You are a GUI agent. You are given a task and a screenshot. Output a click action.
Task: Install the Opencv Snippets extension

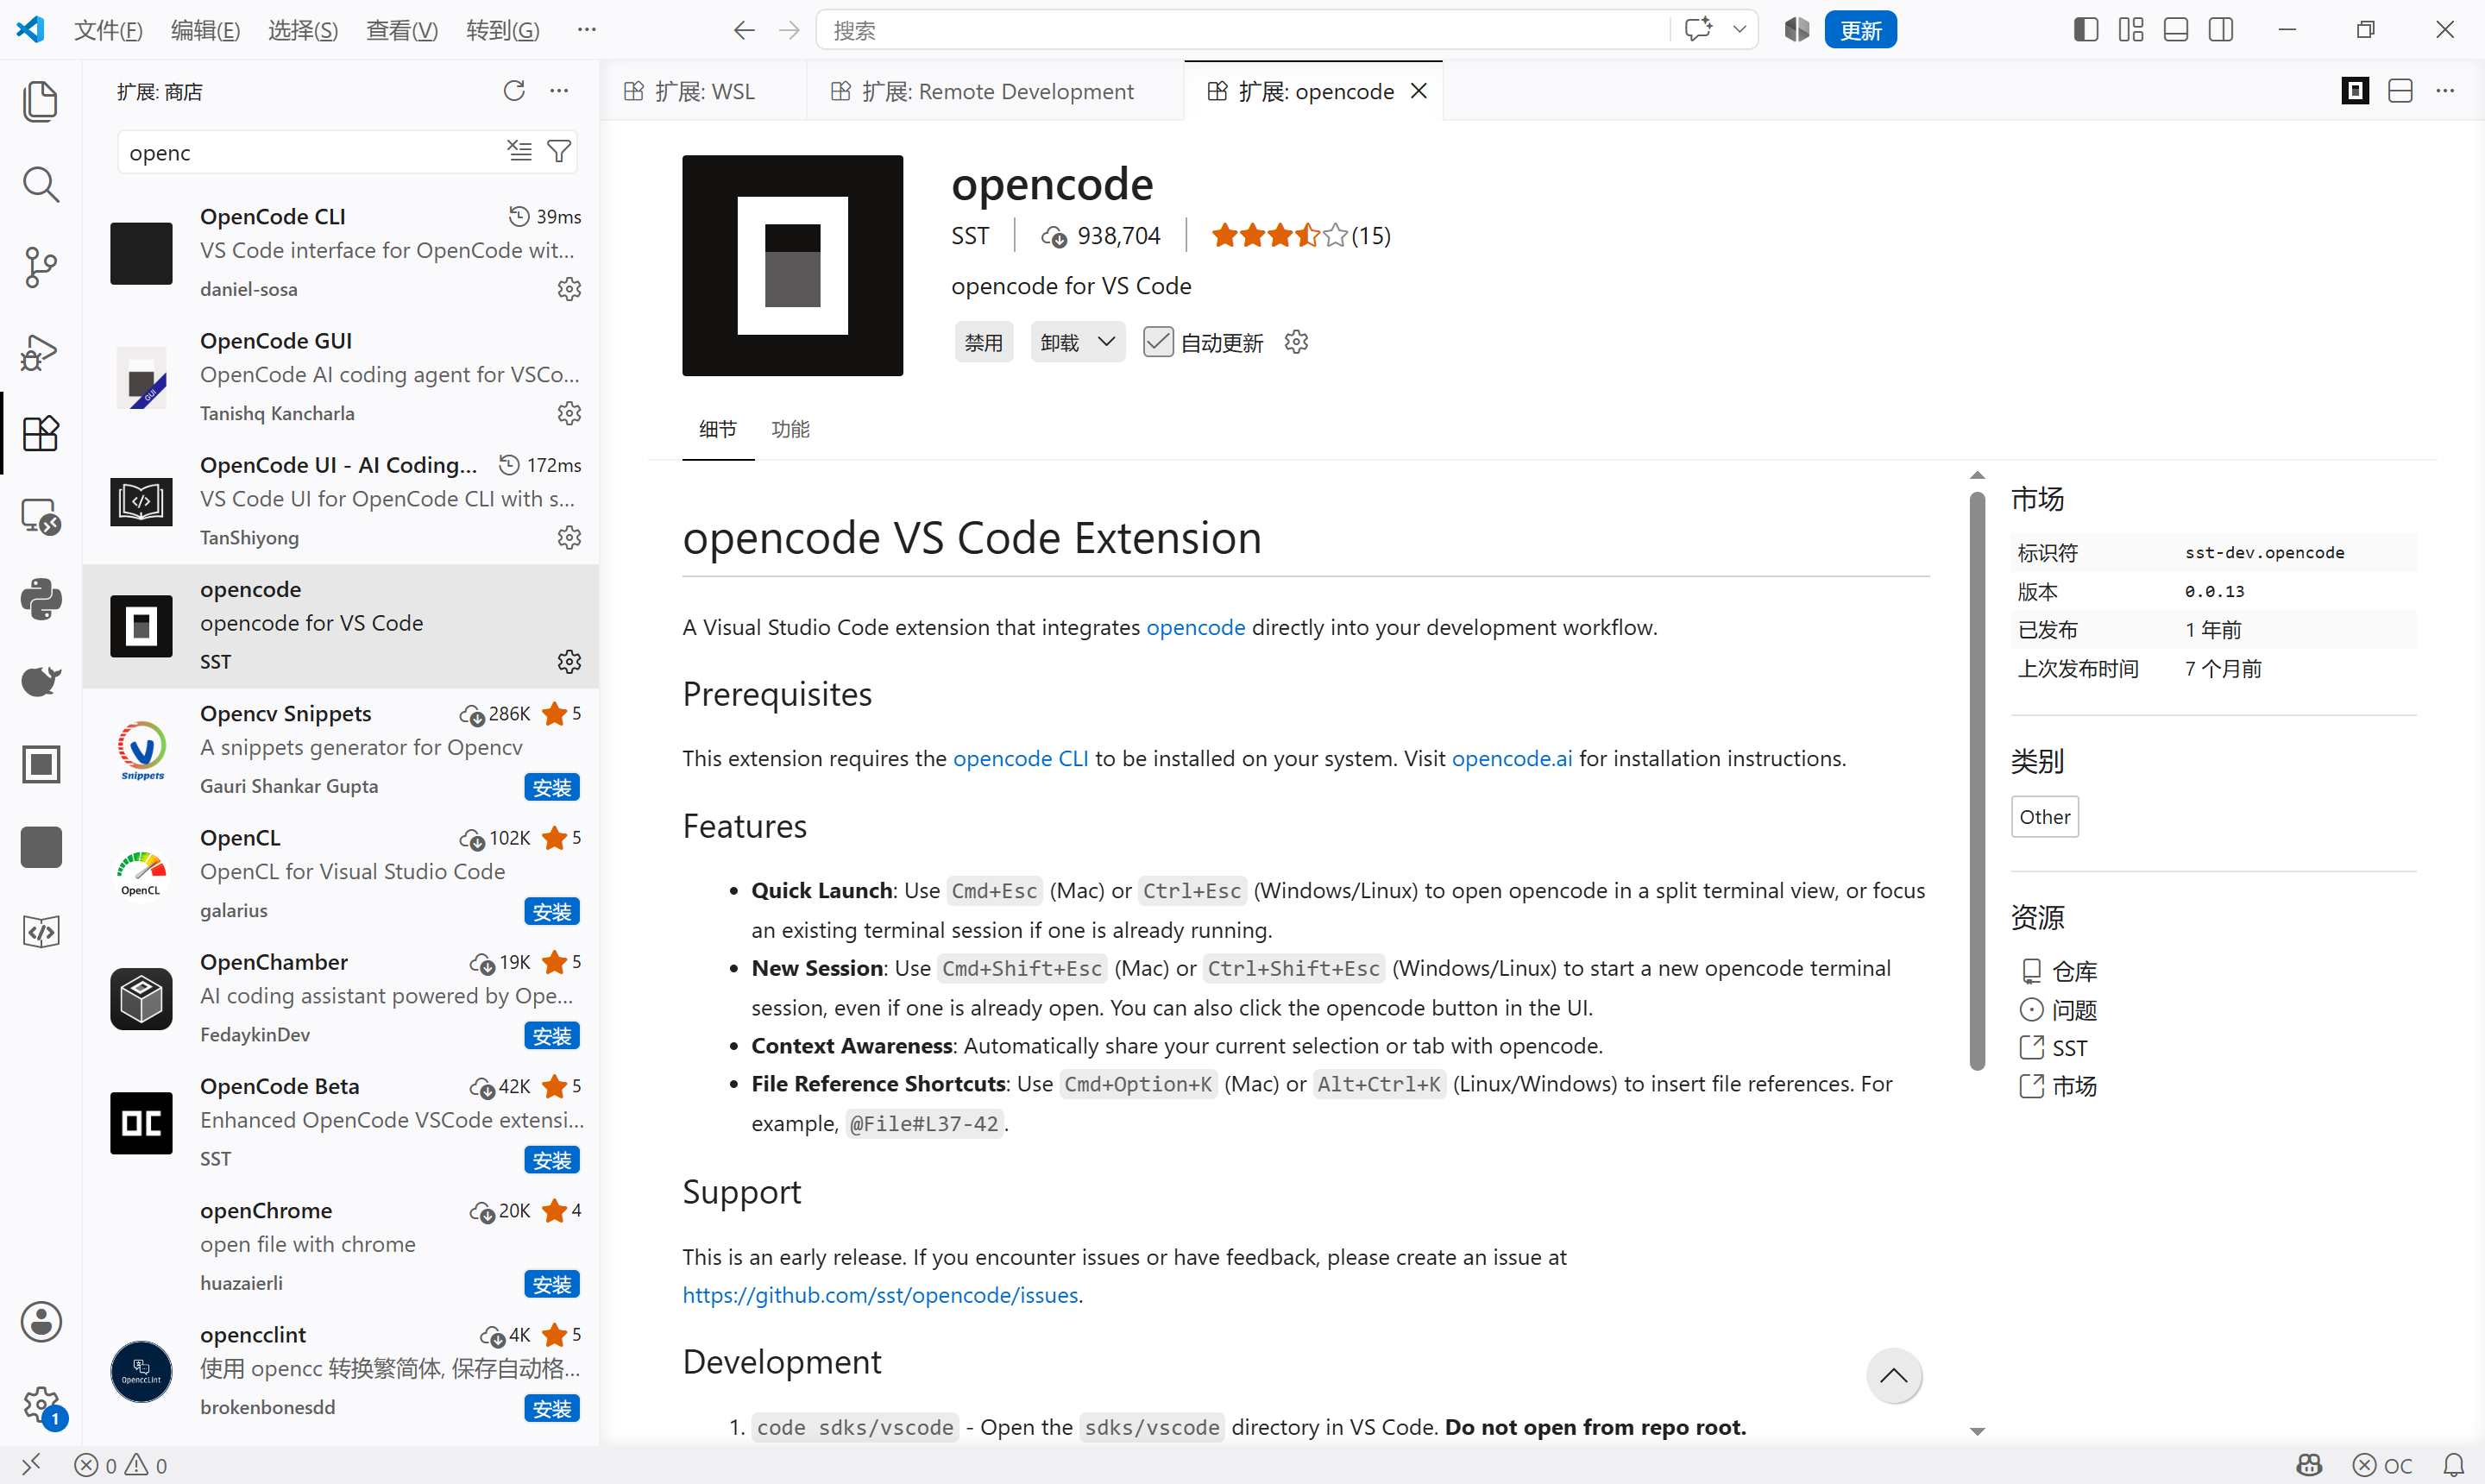point(552,788)
